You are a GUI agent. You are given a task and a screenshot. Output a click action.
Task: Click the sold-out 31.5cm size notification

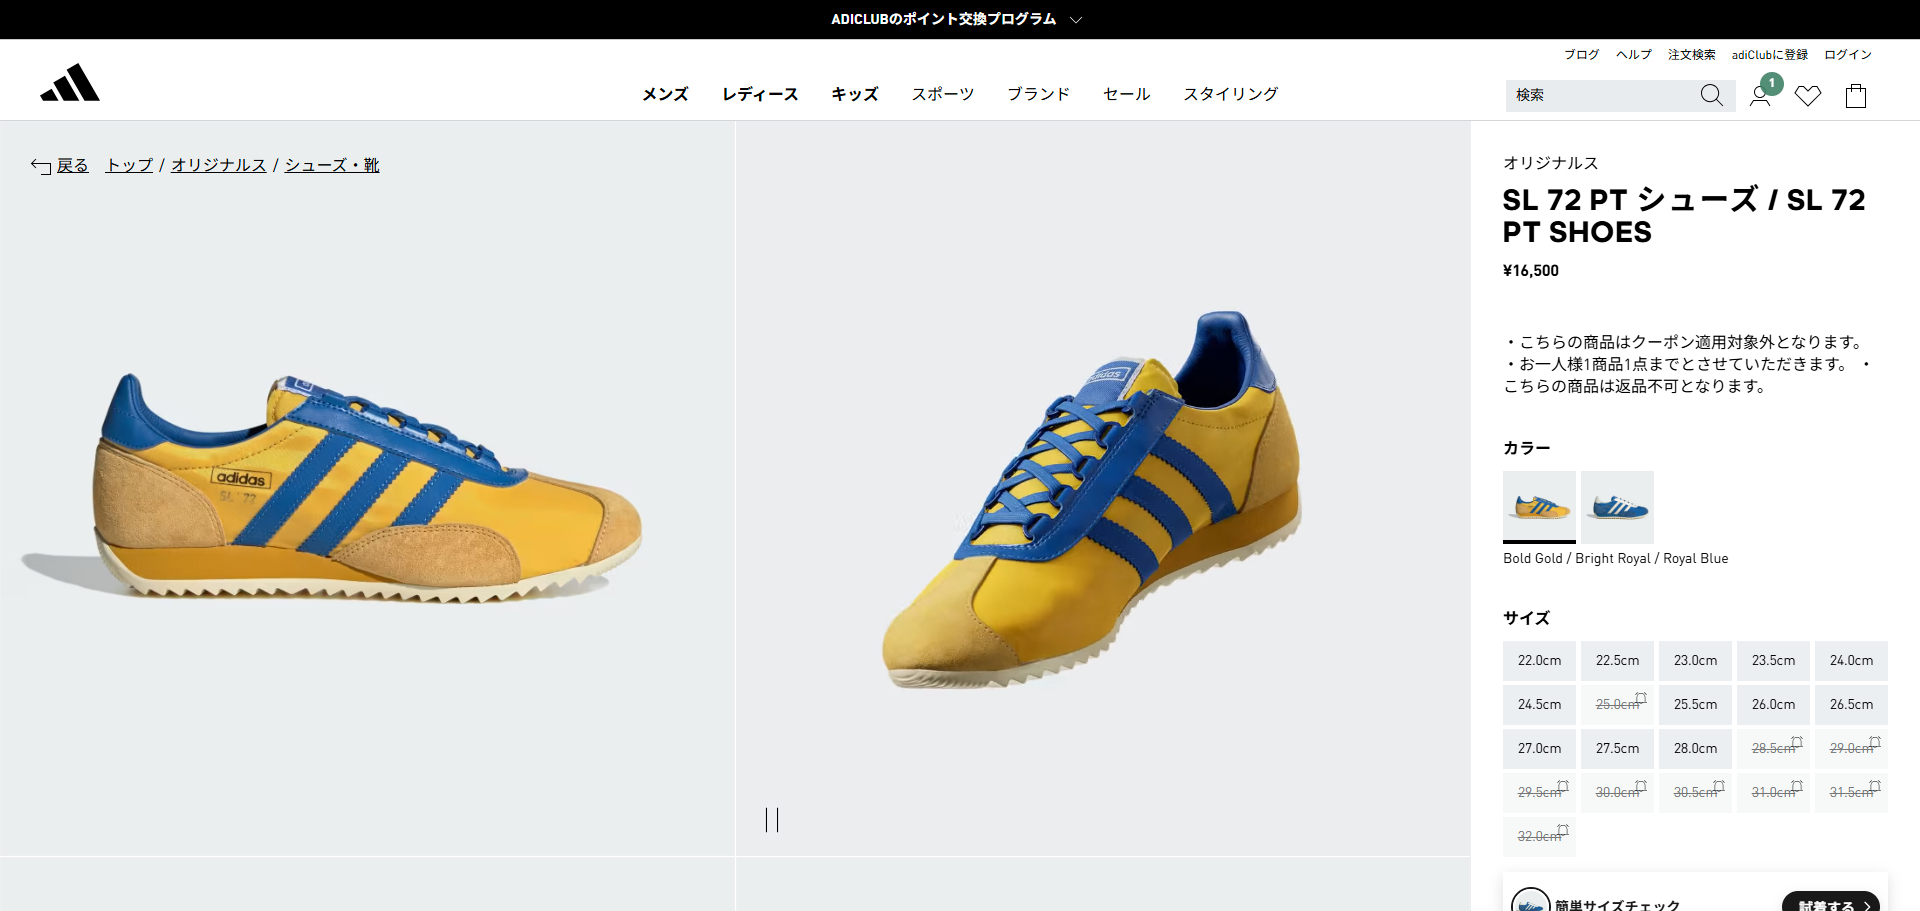[x=1851, y=793]
